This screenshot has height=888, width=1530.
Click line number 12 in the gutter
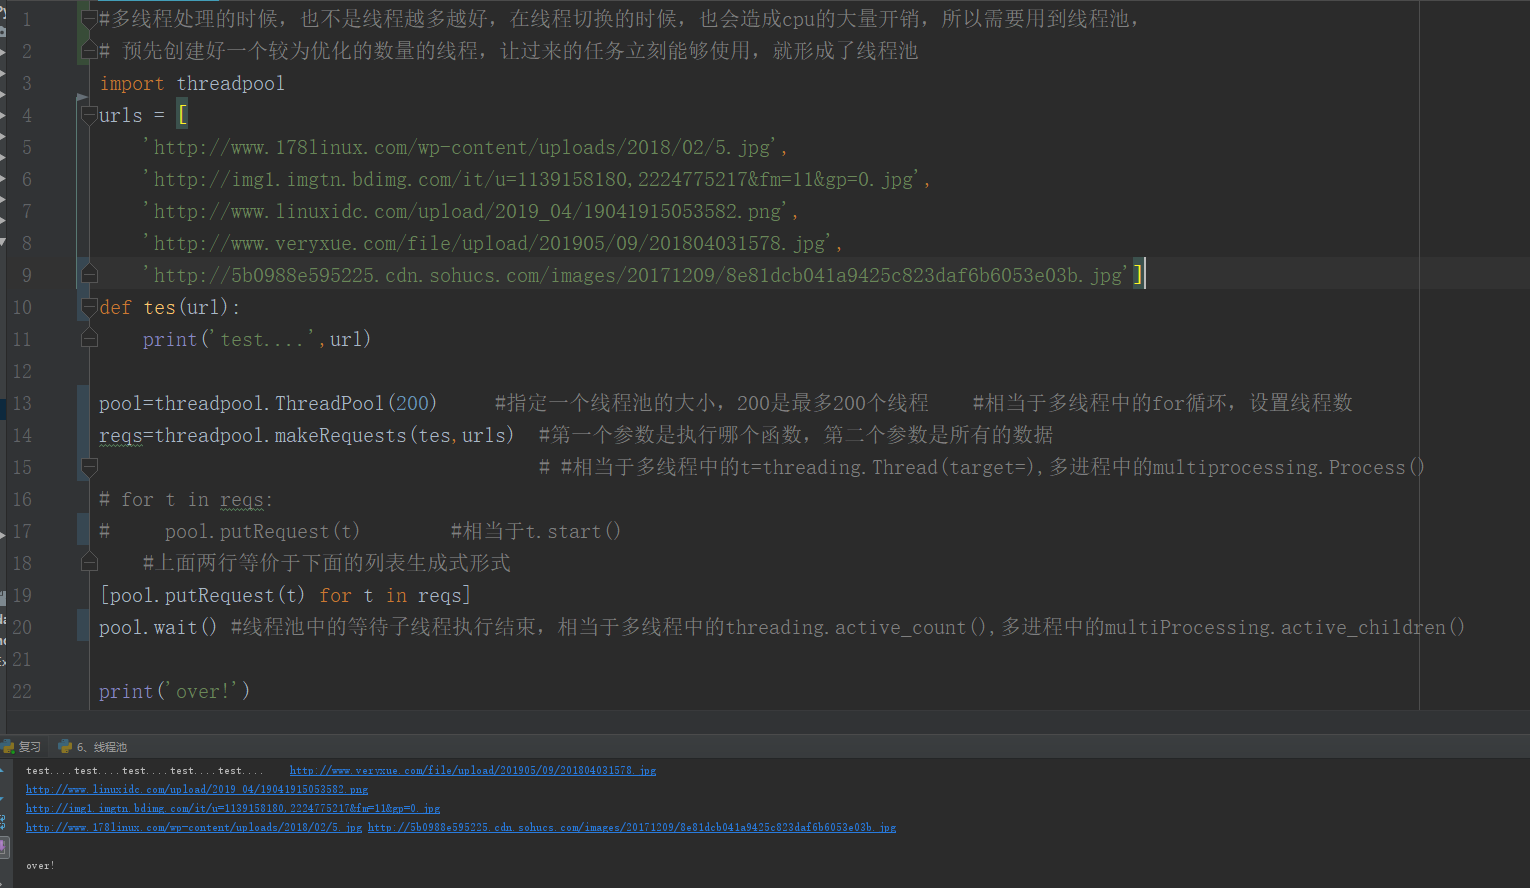tap(22, 372)
